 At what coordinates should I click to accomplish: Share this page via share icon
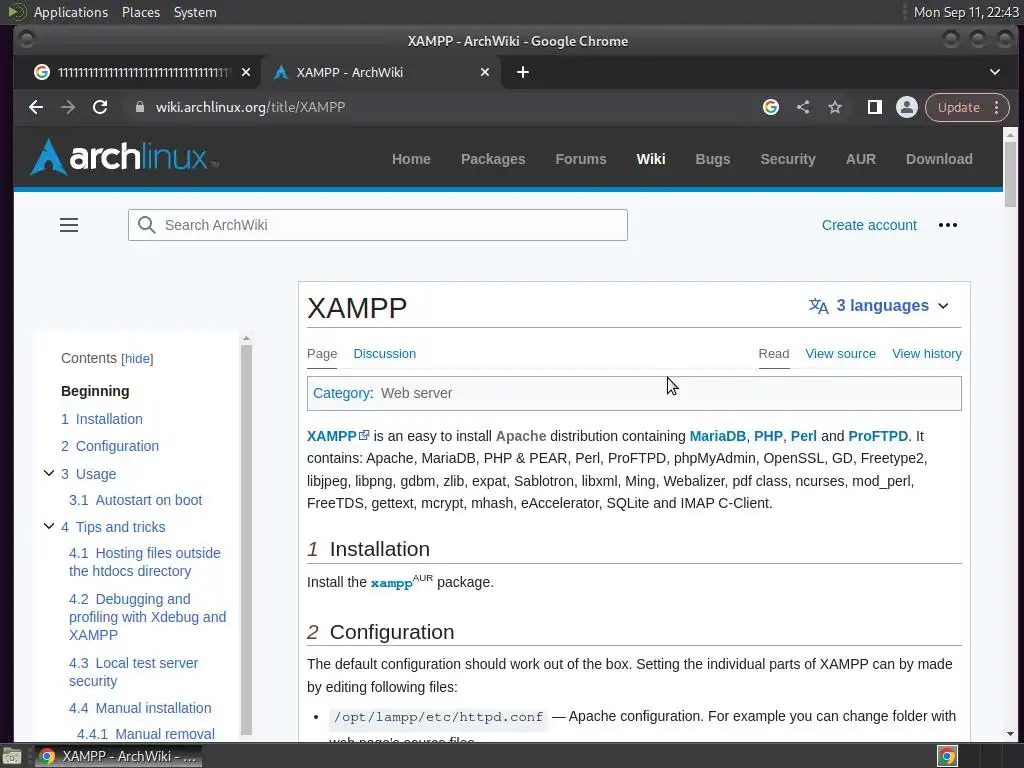point(803,107)
